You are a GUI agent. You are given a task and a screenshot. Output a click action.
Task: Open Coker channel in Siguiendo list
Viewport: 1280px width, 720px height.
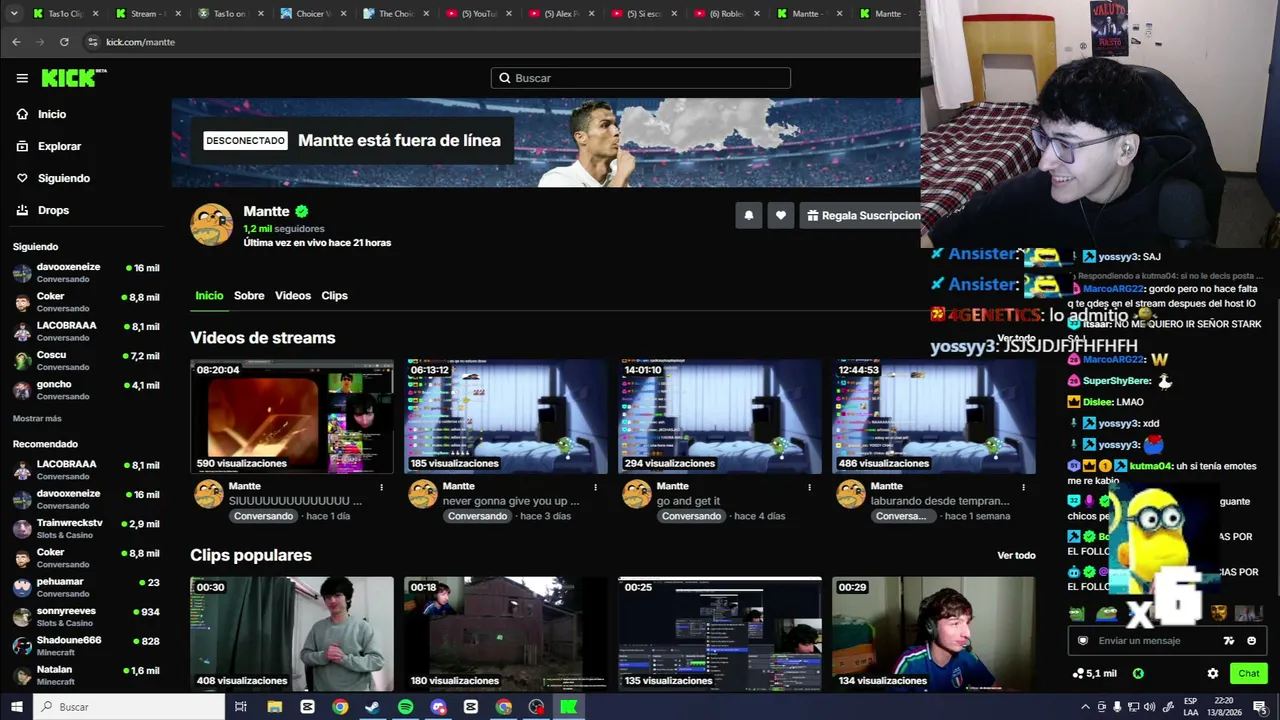click(86, 301)
